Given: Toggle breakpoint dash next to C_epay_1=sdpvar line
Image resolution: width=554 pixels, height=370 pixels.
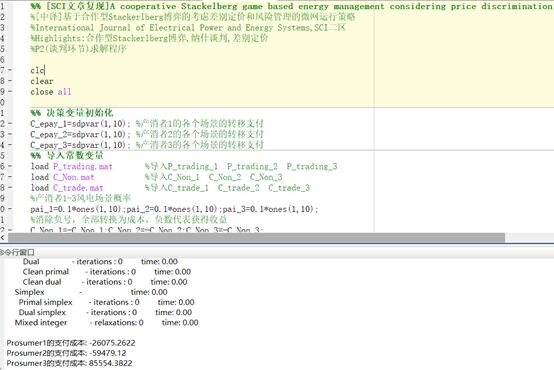Looking at the screenshot, I should 10,124.
